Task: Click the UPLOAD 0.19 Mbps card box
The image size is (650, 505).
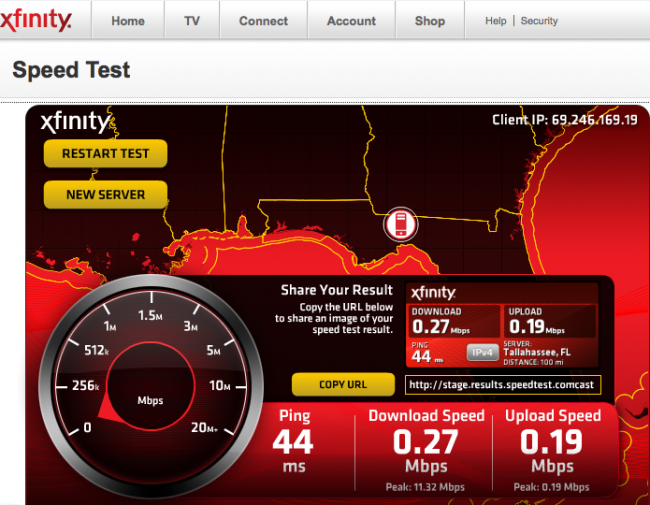Action: tap(551, 321)
